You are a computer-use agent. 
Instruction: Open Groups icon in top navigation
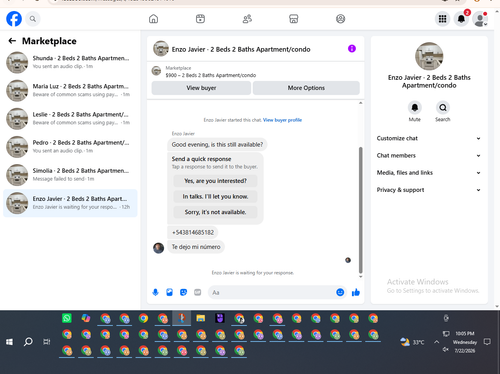click(340, 19)
